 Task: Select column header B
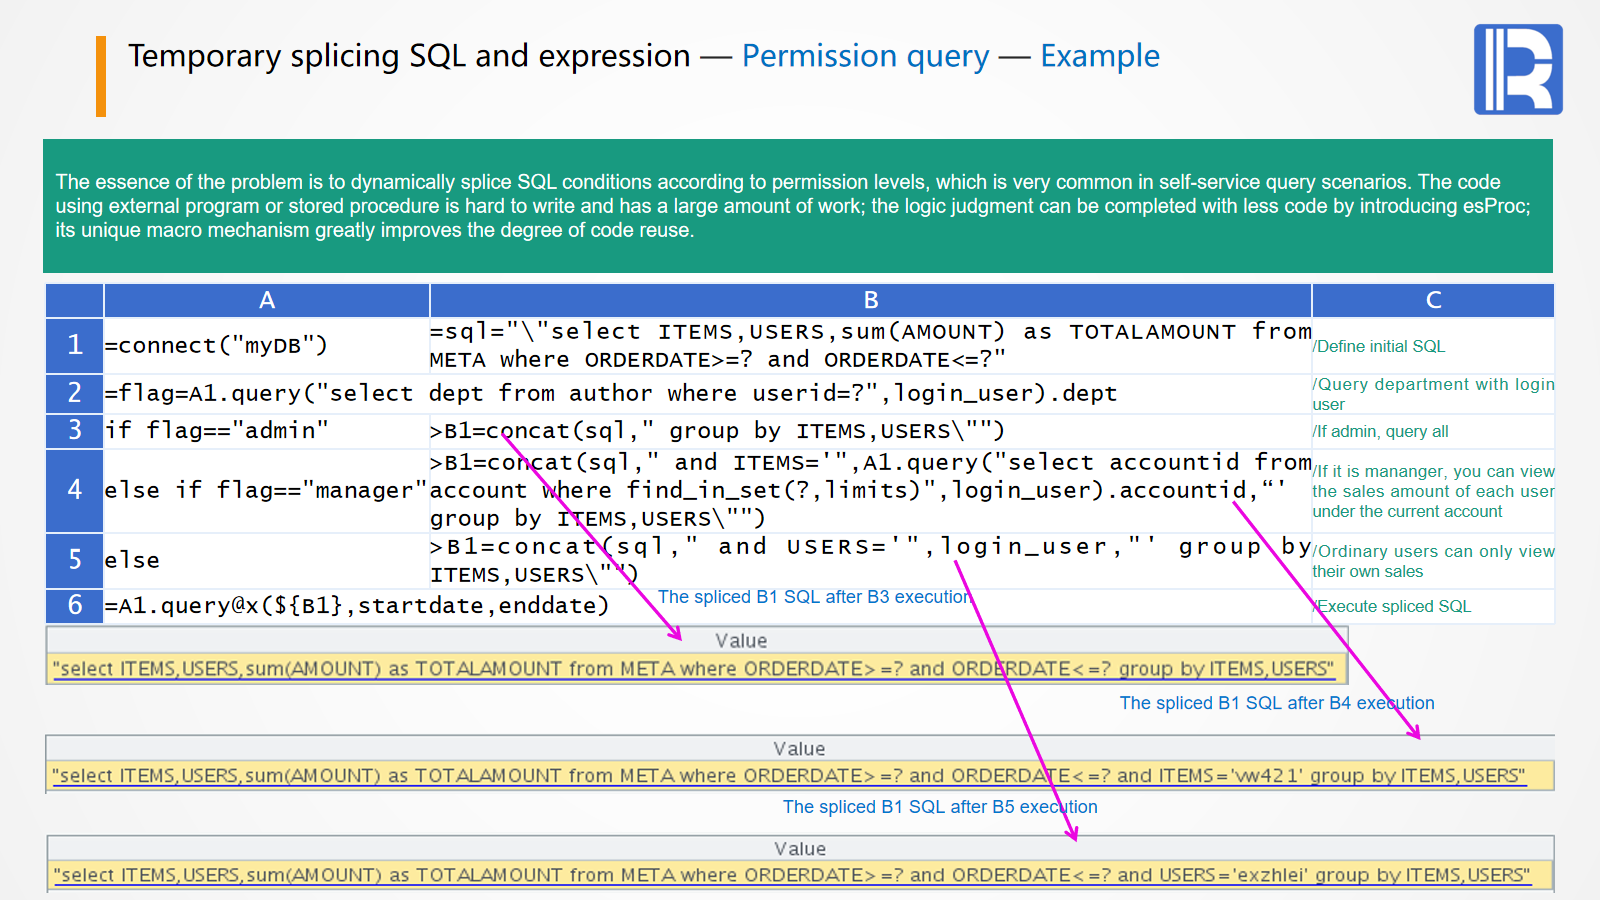pos(870,300)
